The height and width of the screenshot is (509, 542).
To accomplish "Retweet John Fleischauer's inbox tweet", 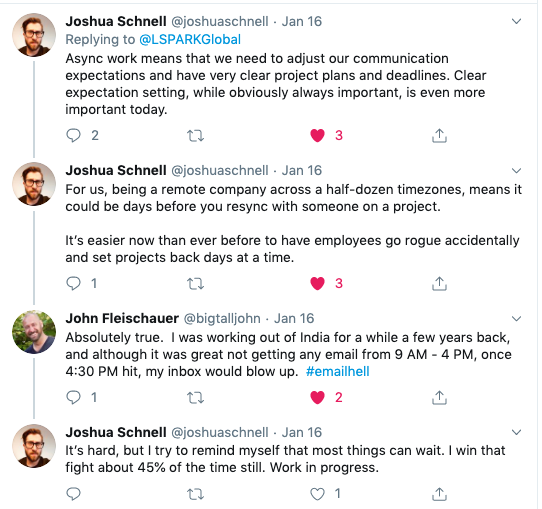I will 196,398.
